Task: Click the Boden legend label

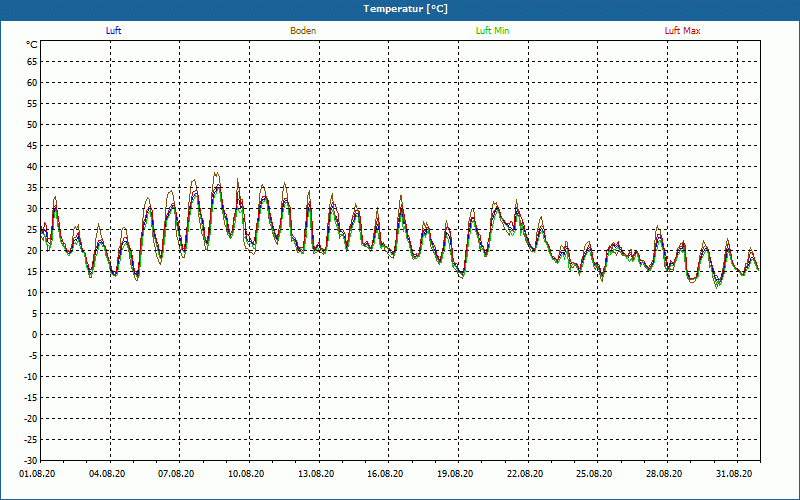Action: click(x=303, y=31)
